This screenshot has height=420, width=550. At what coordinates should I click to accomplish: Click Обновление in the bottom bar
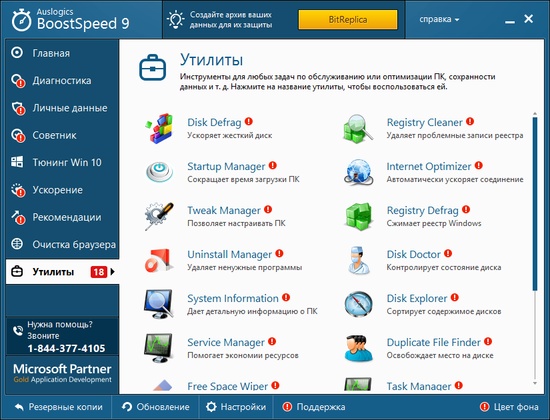155,407
